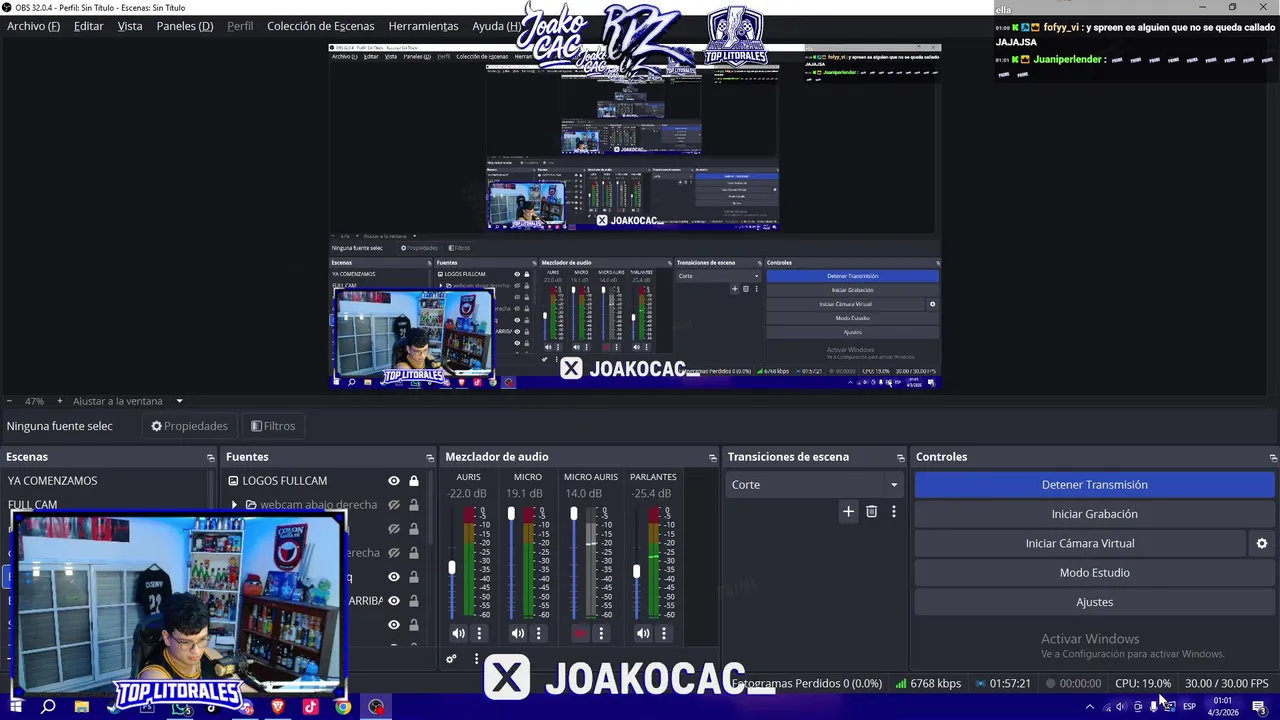This screenshot has width=1280, height=720.
Task: Open virtual camera settings gear
Action: [x=1262, y=543]
